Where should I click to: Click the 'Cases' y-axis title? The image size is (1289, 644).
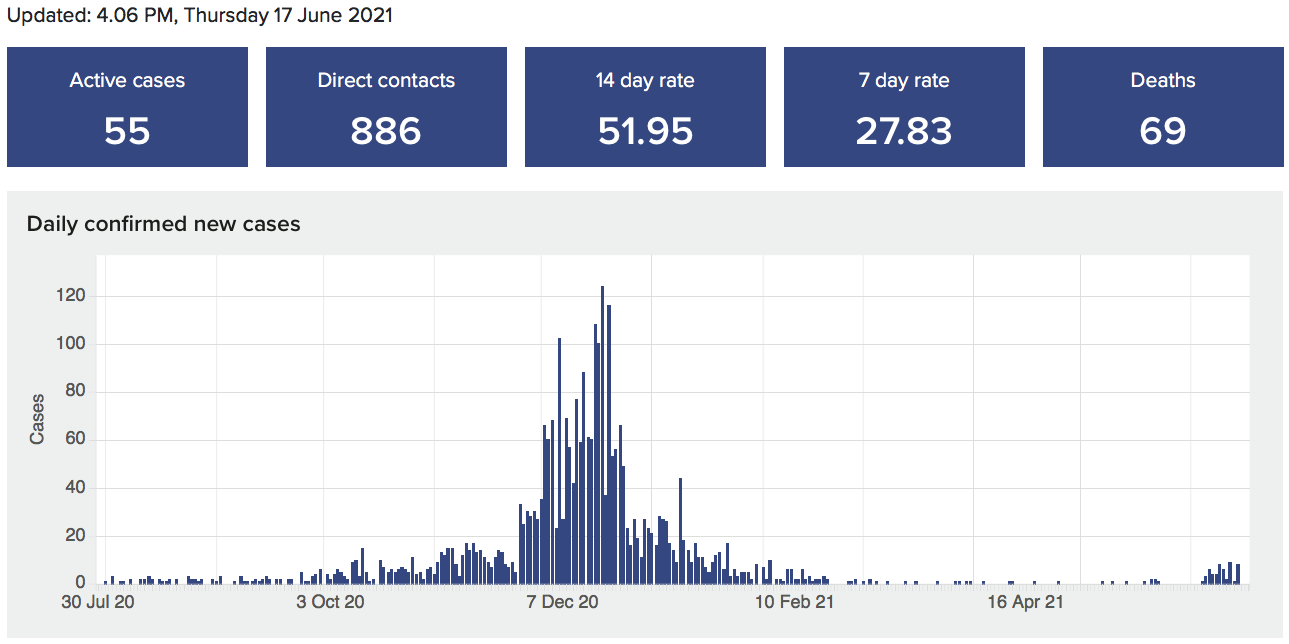click(37, 419)
